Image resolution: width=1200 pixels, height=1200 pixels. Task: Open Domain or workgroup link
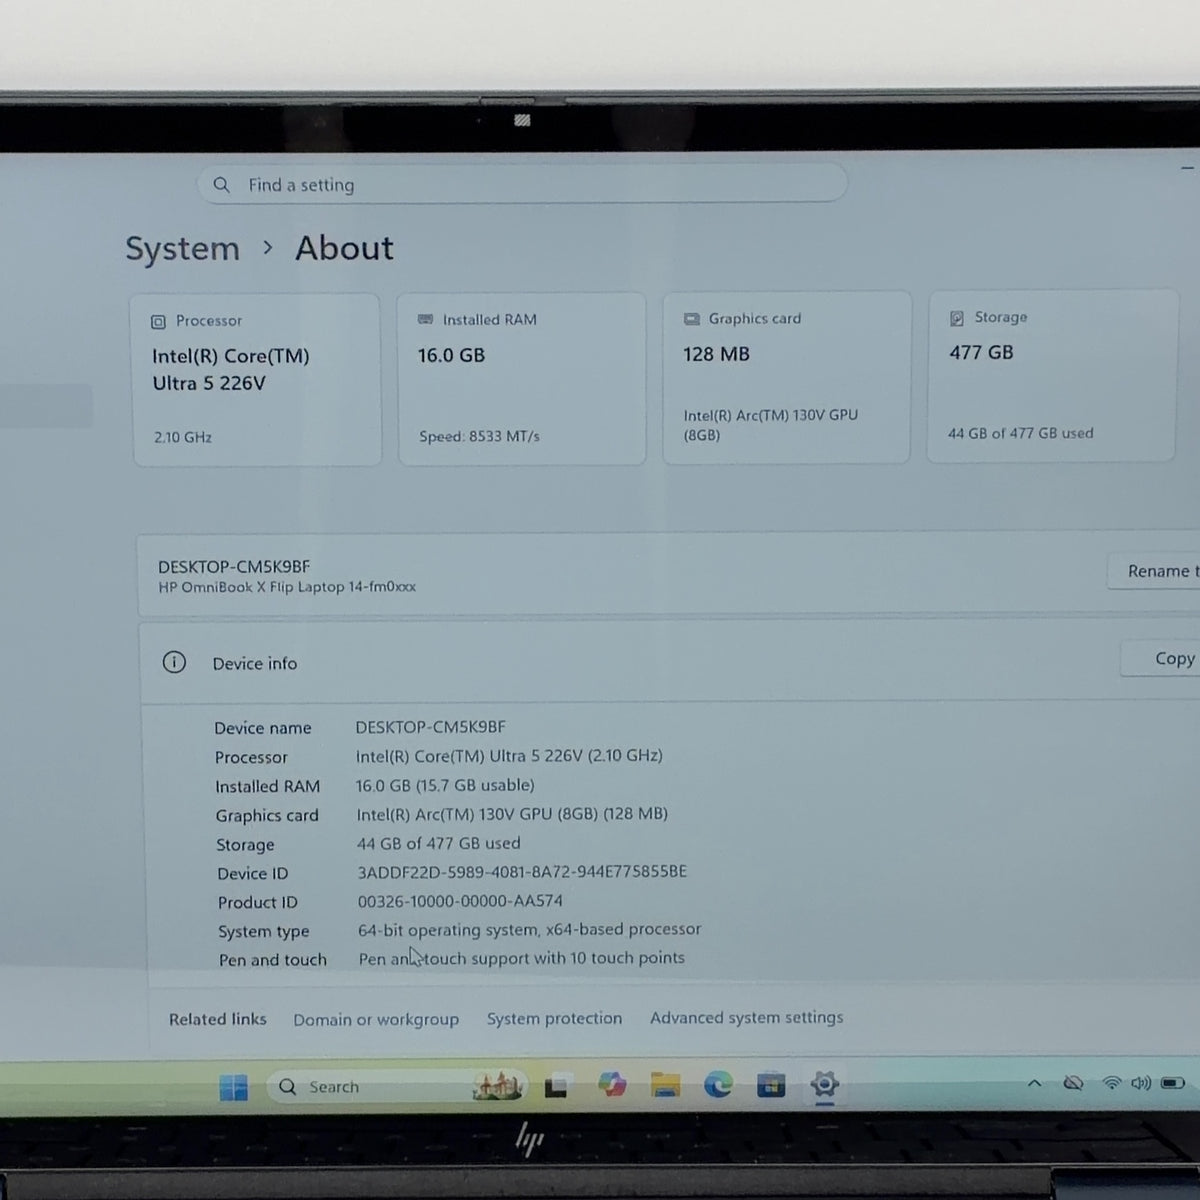tap(376, 1019)
